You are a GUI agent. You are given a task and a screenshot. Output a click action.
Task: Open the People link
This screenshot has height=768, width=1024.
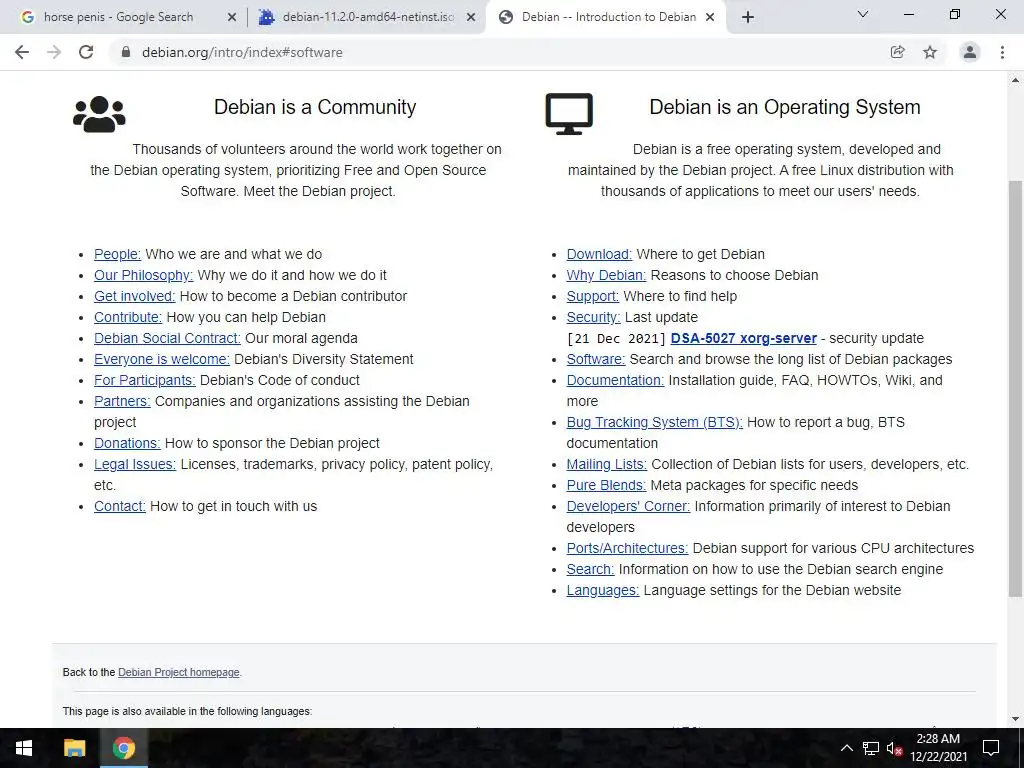[118, 254]
